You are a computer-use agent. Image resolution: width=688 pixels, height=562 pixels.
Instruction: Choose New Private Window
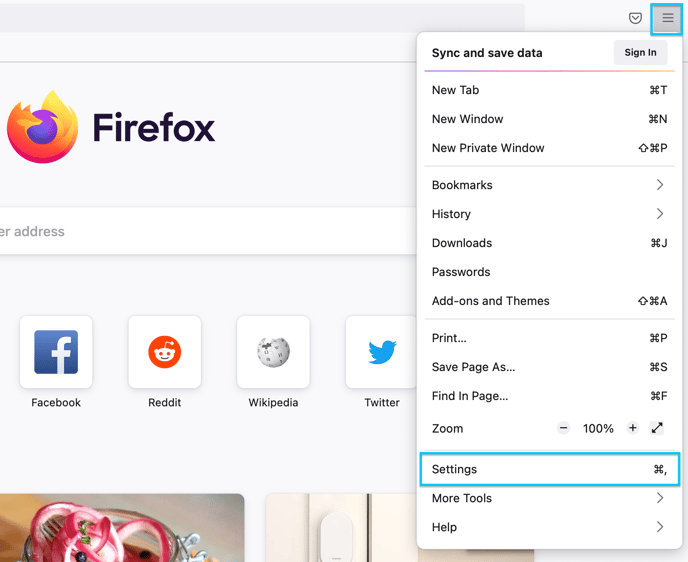tap(549, 148)
